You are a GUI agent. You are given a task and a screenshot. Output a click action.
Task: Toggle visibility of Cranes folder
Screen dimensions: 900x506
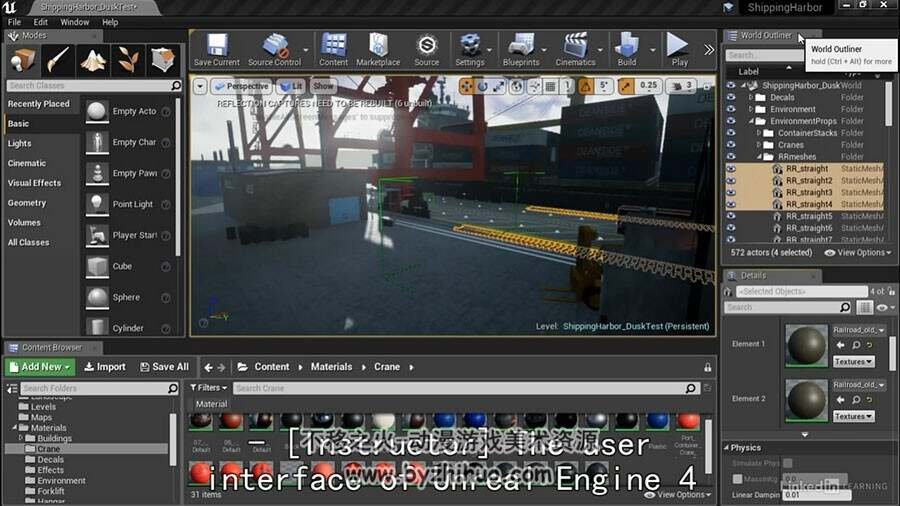pos(731,145)
